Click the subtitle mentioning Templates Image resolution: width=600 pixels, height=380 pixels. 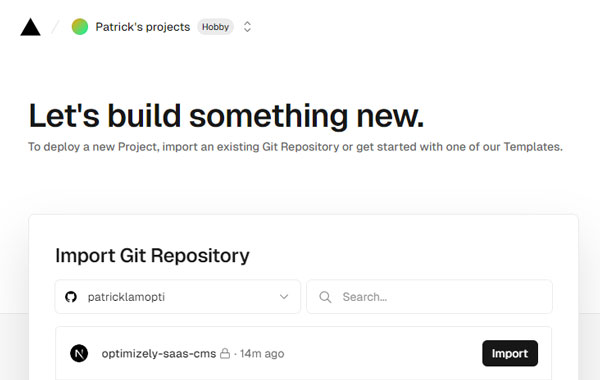[x=295, y=147]
